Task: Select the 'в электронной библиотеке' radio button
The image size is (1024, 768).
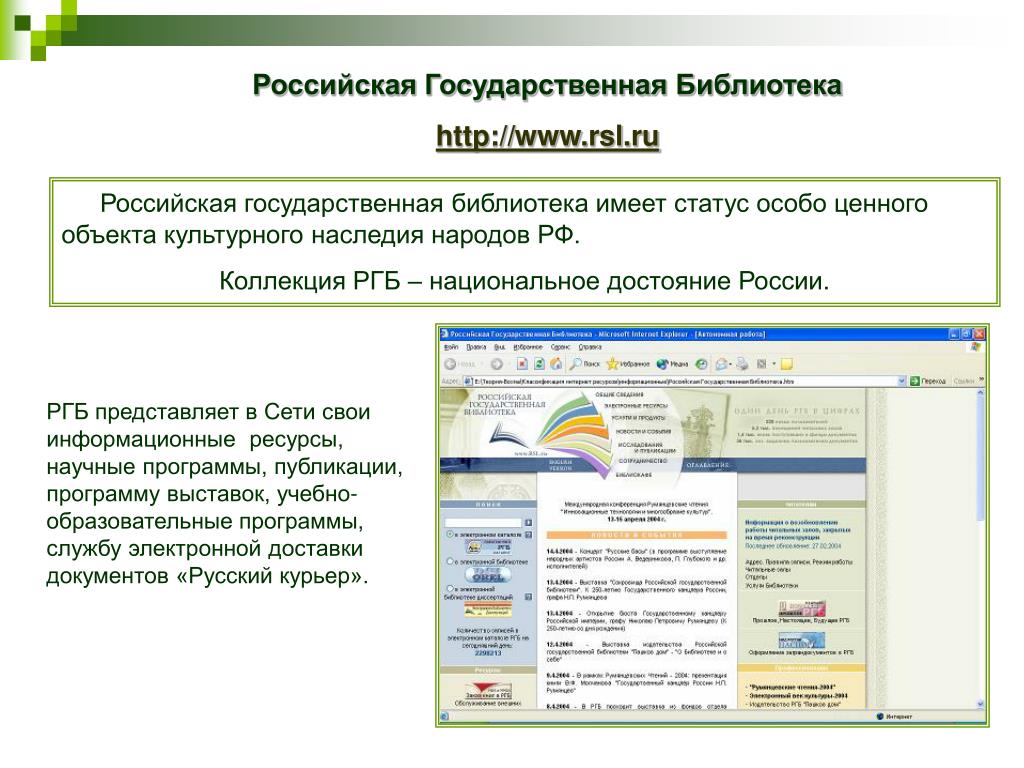Action: (x=450, y=561)
